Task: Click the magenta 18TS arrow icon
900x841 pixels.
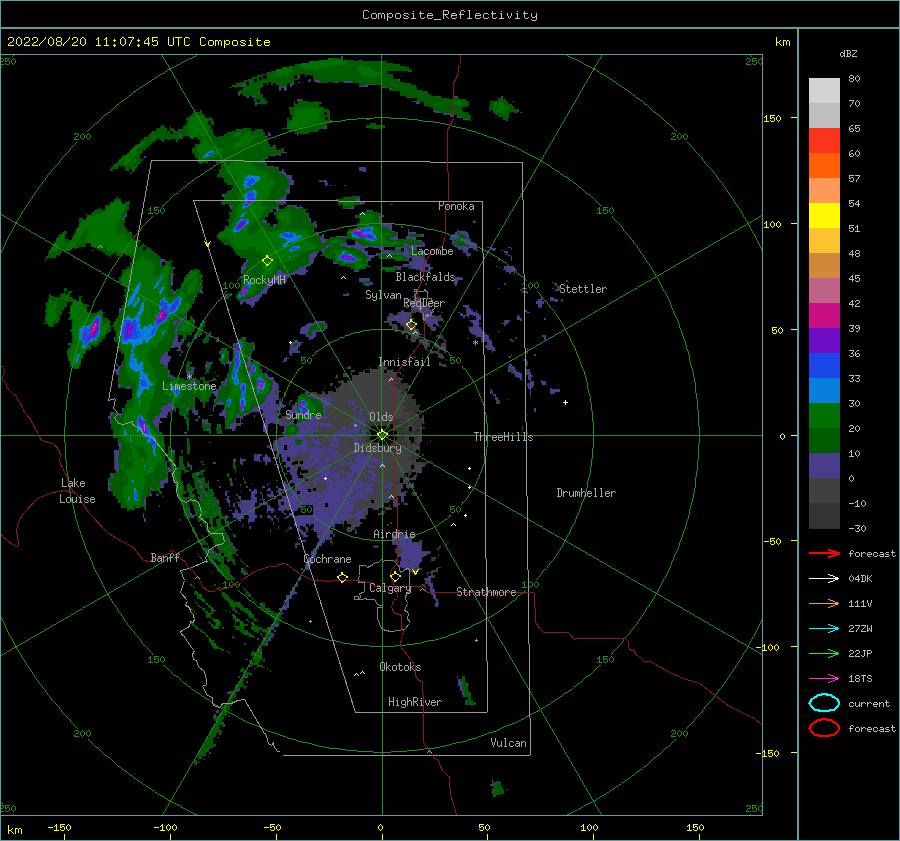Action: [824, 679]
